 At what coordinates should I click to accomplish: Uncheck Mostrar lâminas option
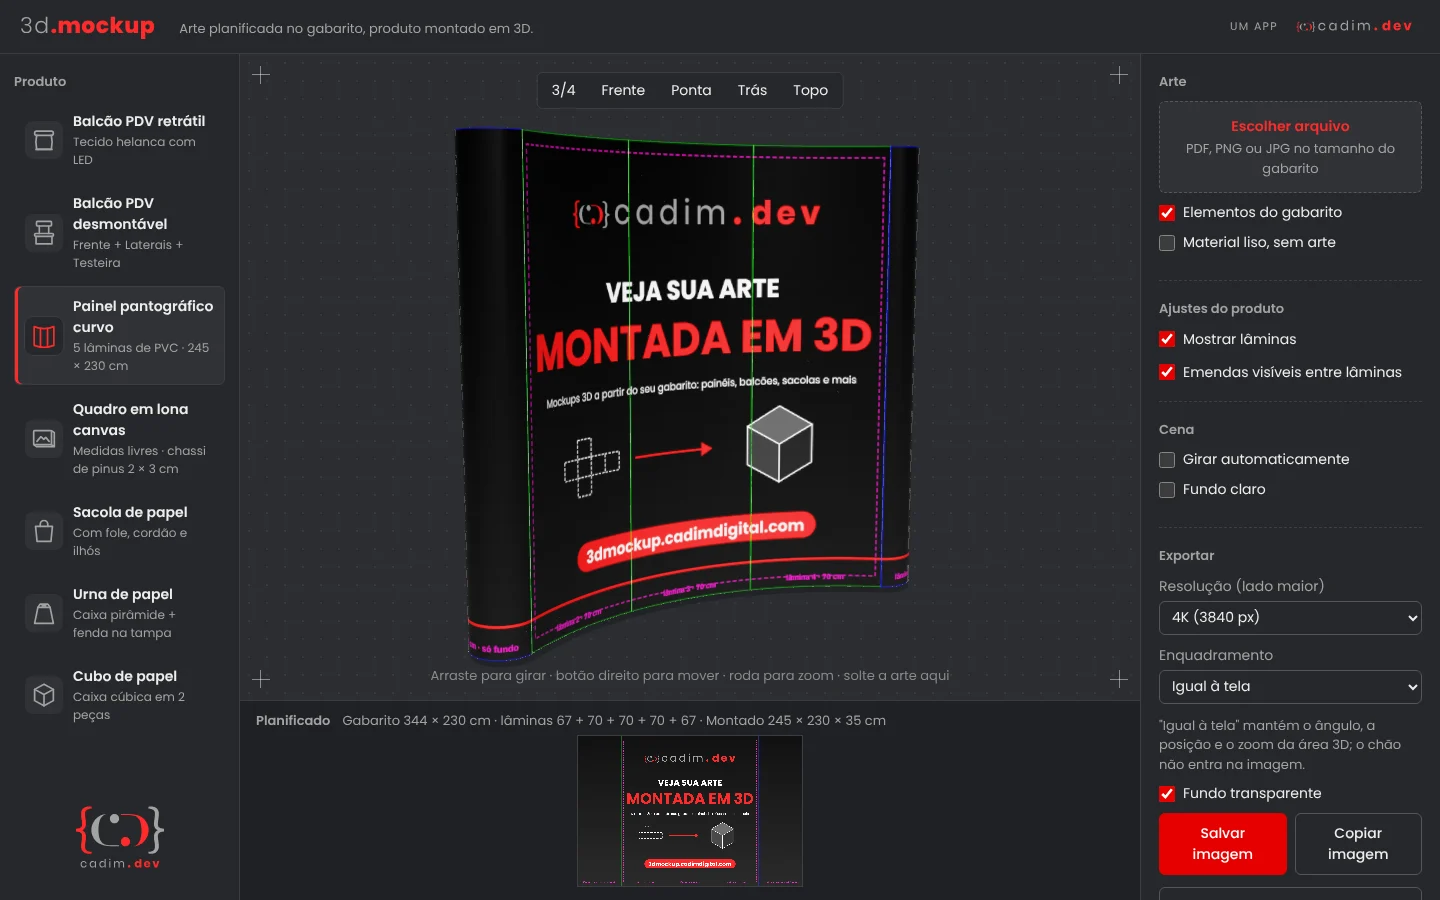[1167, 339]
